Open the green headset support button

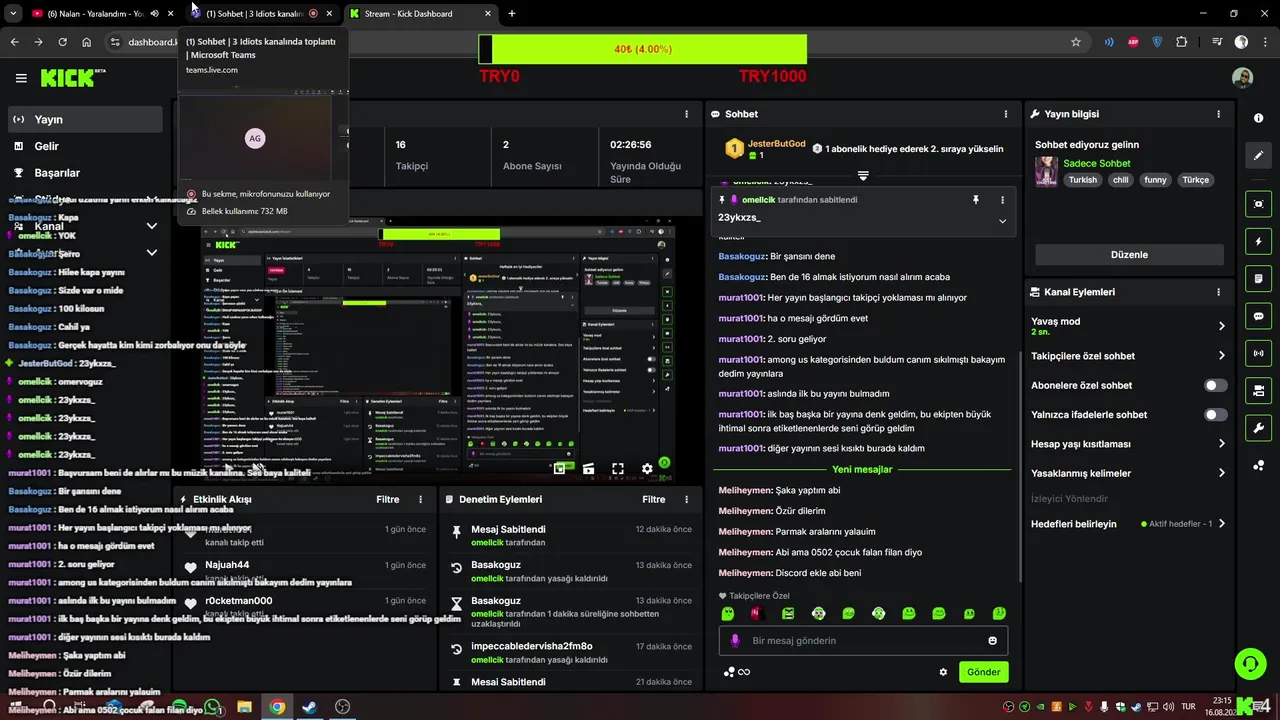coord(1249,664)
